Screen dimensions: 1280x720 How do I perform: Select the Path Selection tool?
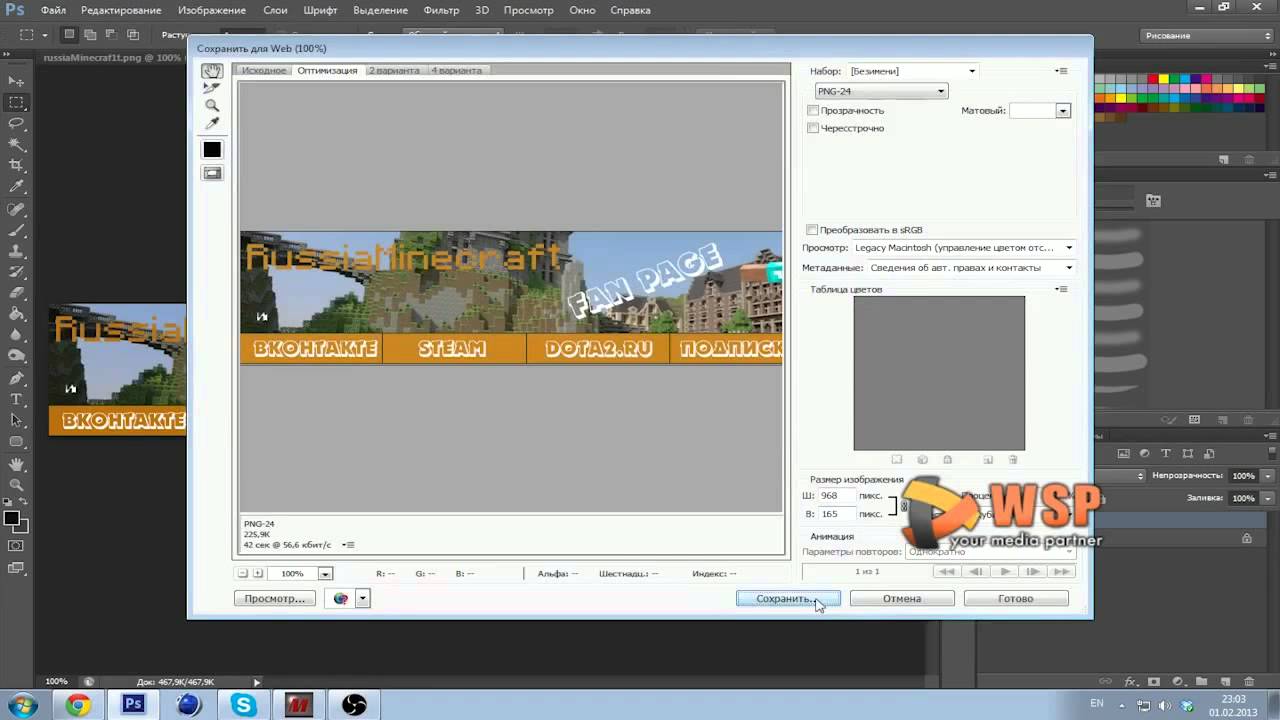point(16,420)
